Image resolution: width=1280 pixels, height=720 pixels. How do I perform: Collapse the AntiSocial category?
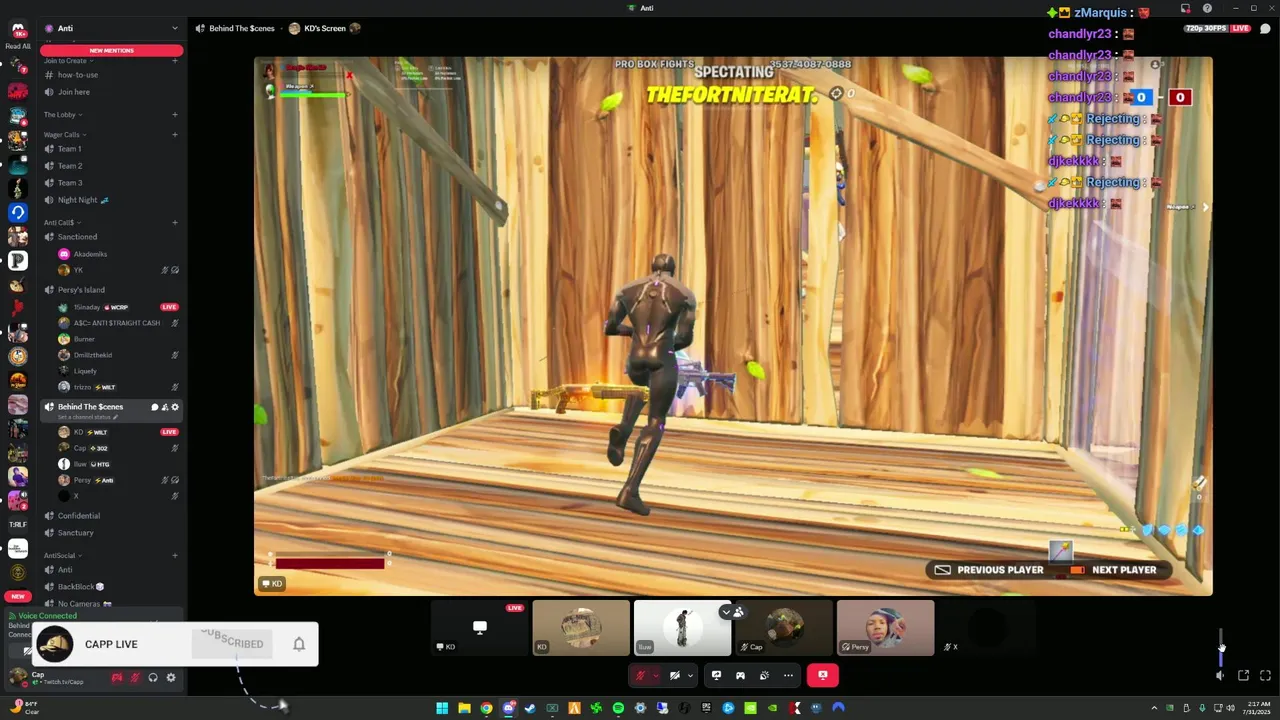pyautogui.click(x=63, y=555)
